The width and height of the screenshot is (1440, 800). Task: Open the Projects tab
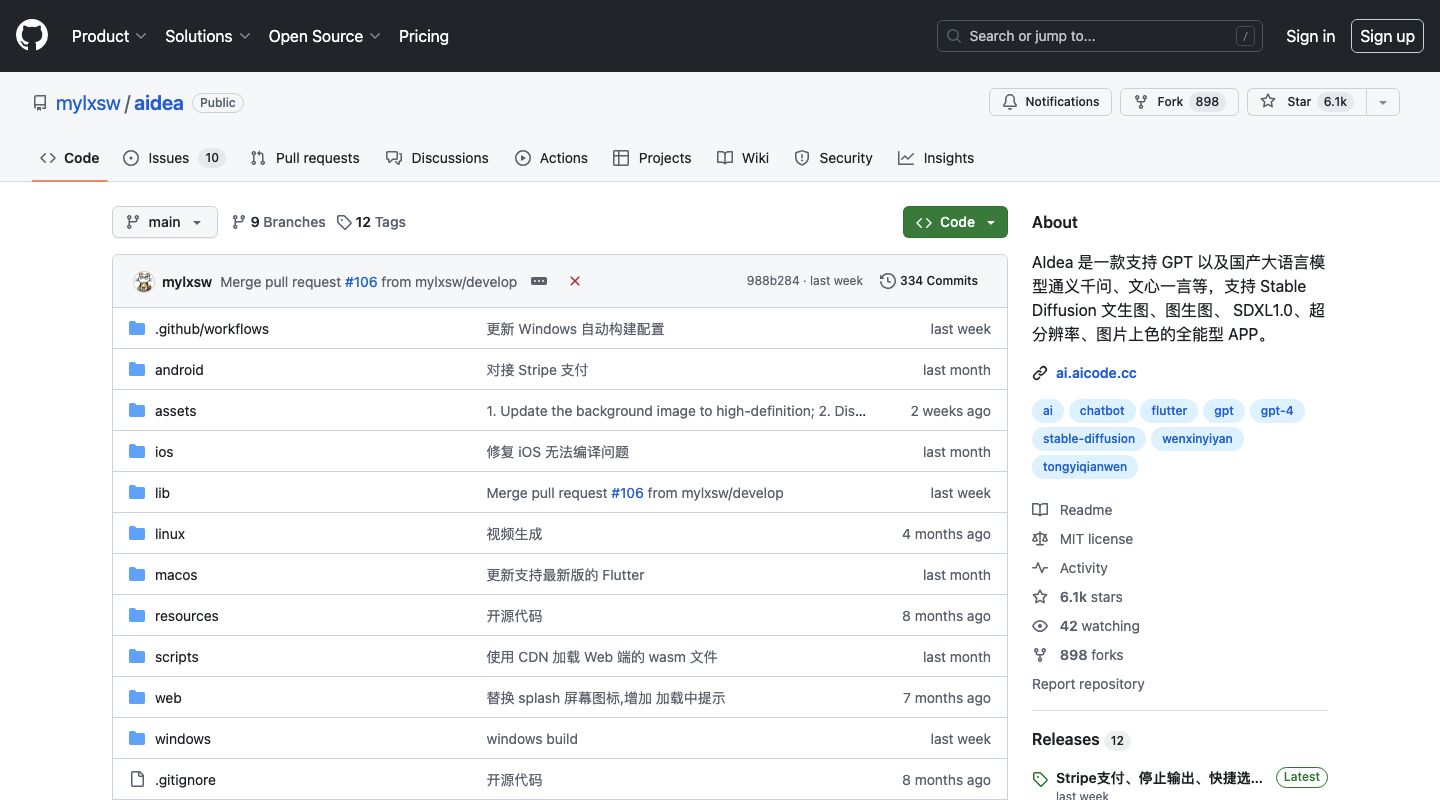click(x=652, y=158)
